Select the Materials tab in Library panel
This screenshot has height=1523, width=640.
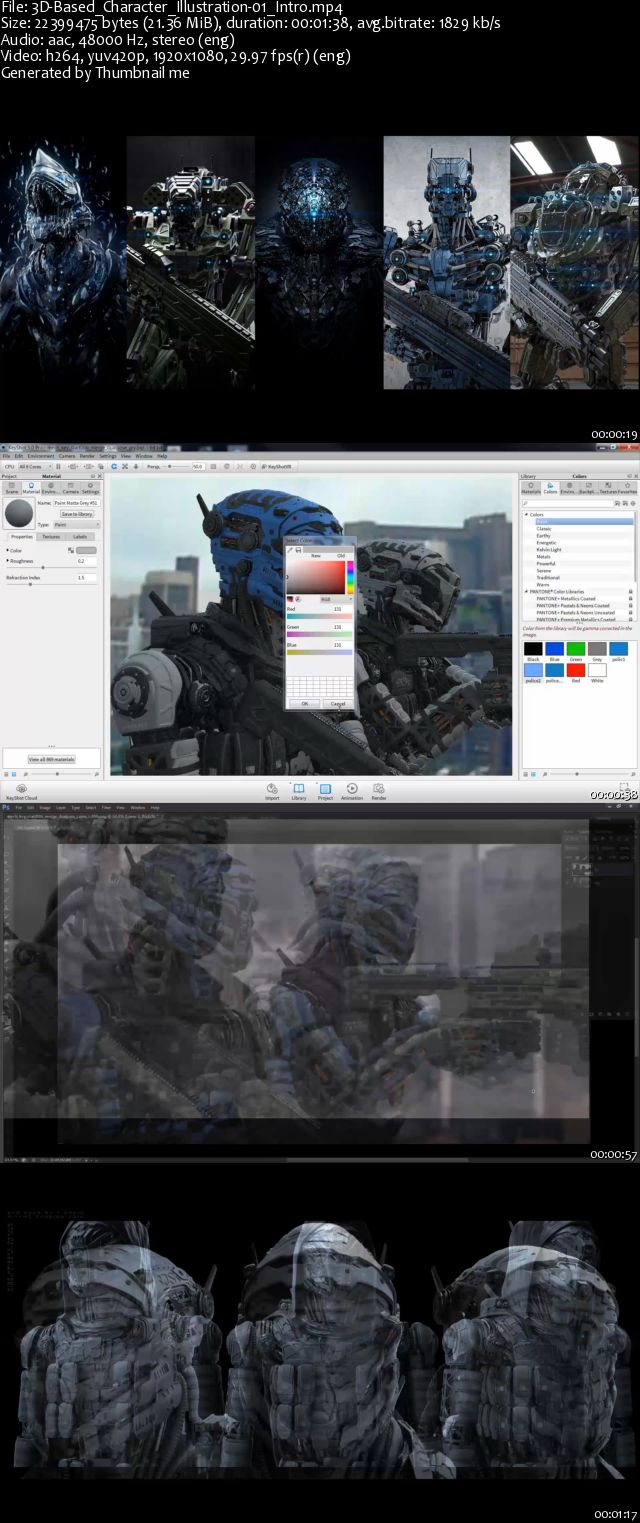(x=531, y=489)
